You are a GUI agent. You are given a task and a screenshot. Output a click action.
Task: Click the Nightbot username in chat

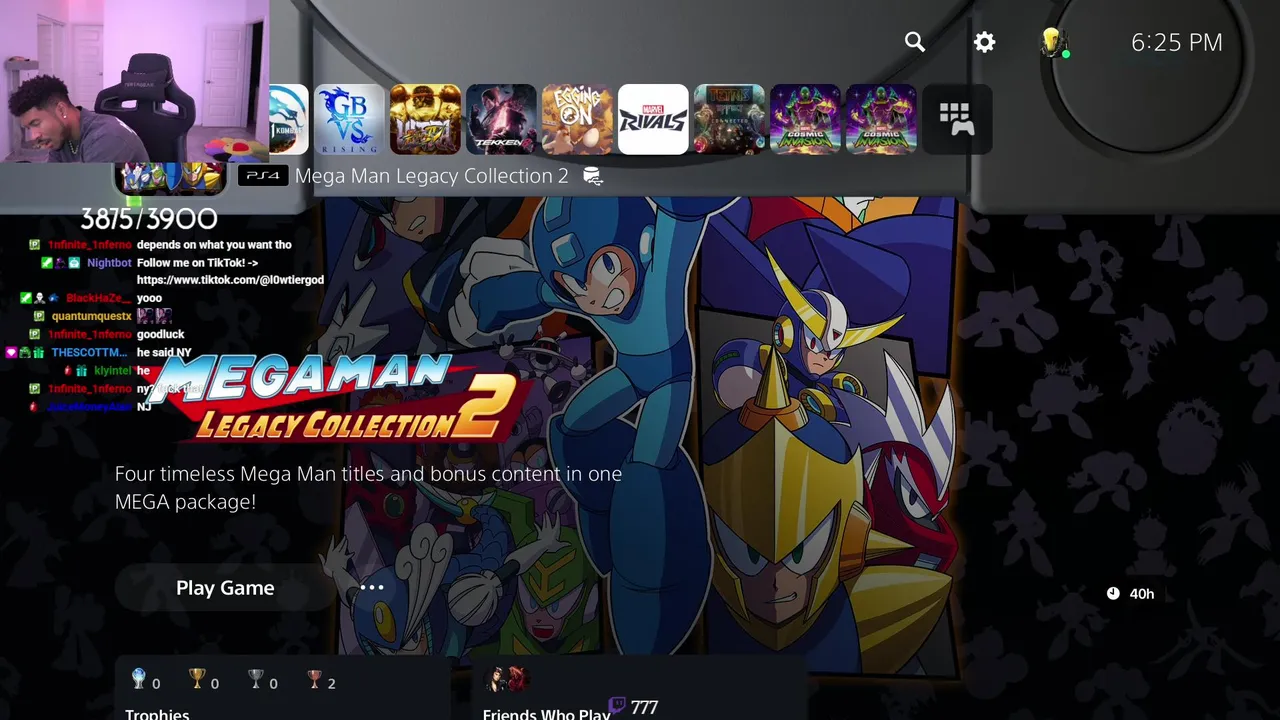click(109, 263)
